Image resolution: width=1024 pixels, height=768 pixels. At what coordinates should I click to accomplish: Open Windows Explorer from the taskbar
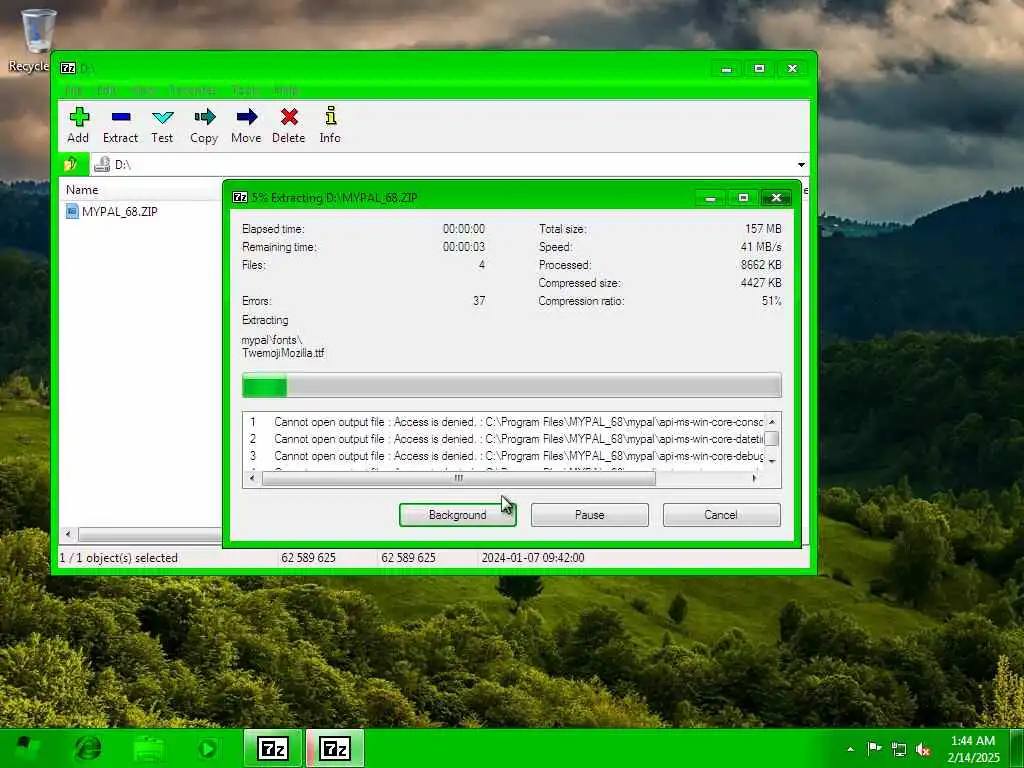pos(149,748)
